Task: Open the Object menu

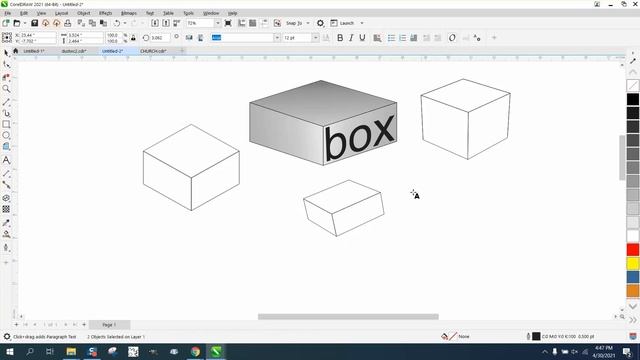Action: 84,13
